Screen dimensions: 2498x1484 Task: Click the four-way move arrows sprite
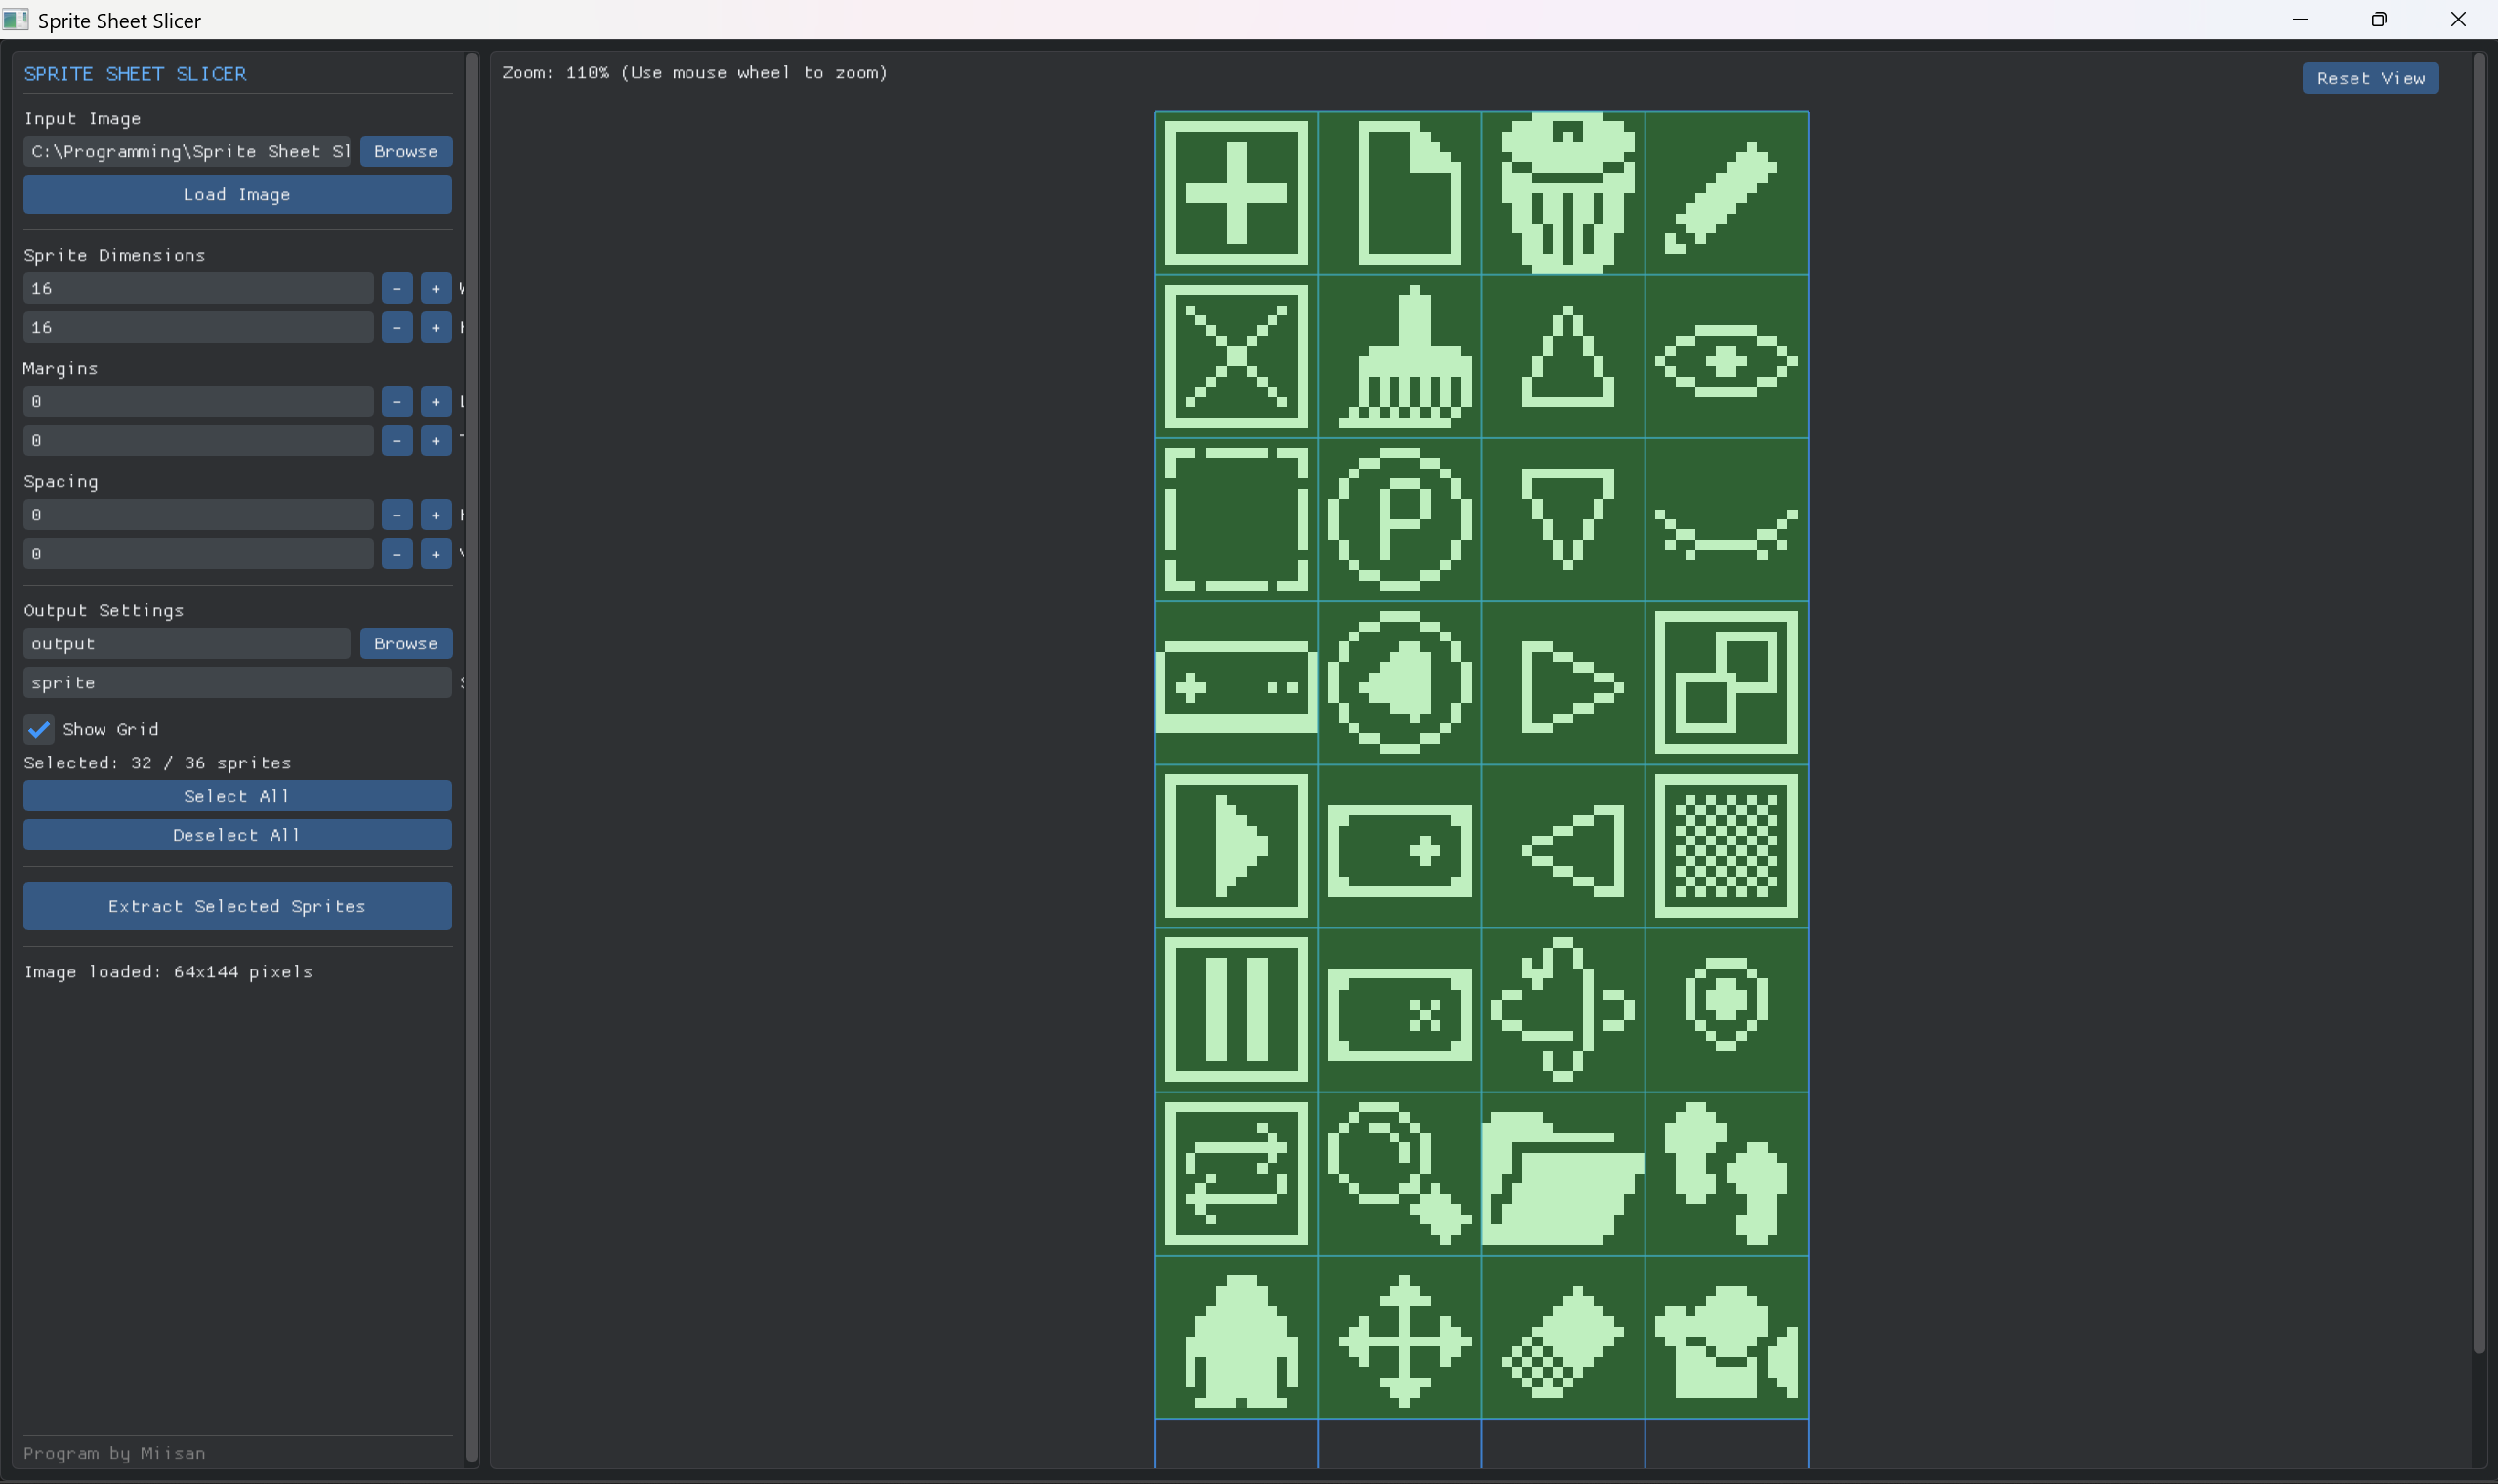click(1403, 1340)
